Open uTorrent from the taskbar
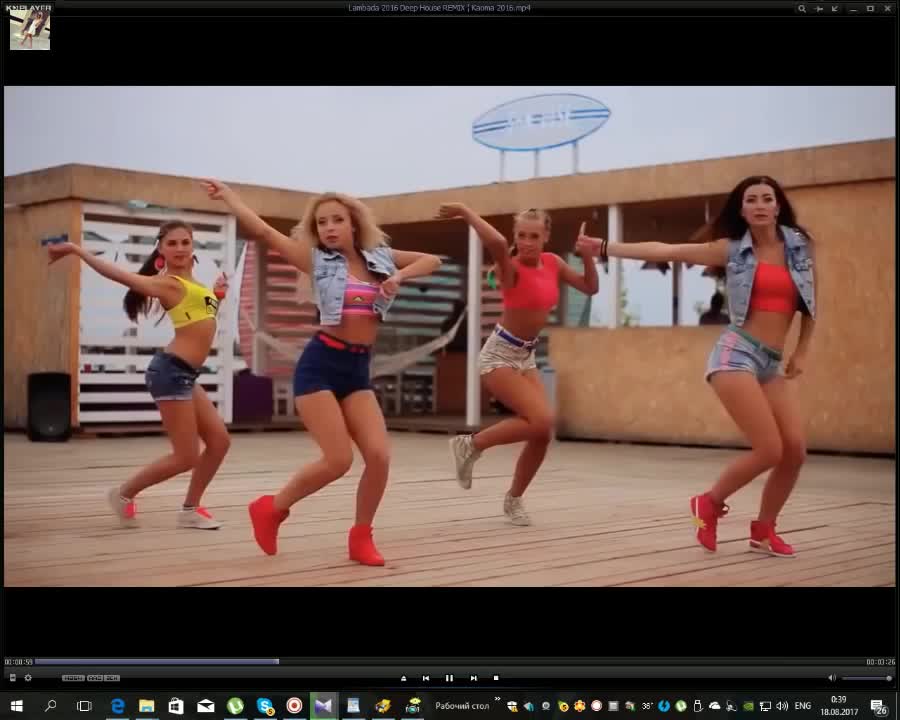Viewport: 900px width, 720px height. click(235, 705)
